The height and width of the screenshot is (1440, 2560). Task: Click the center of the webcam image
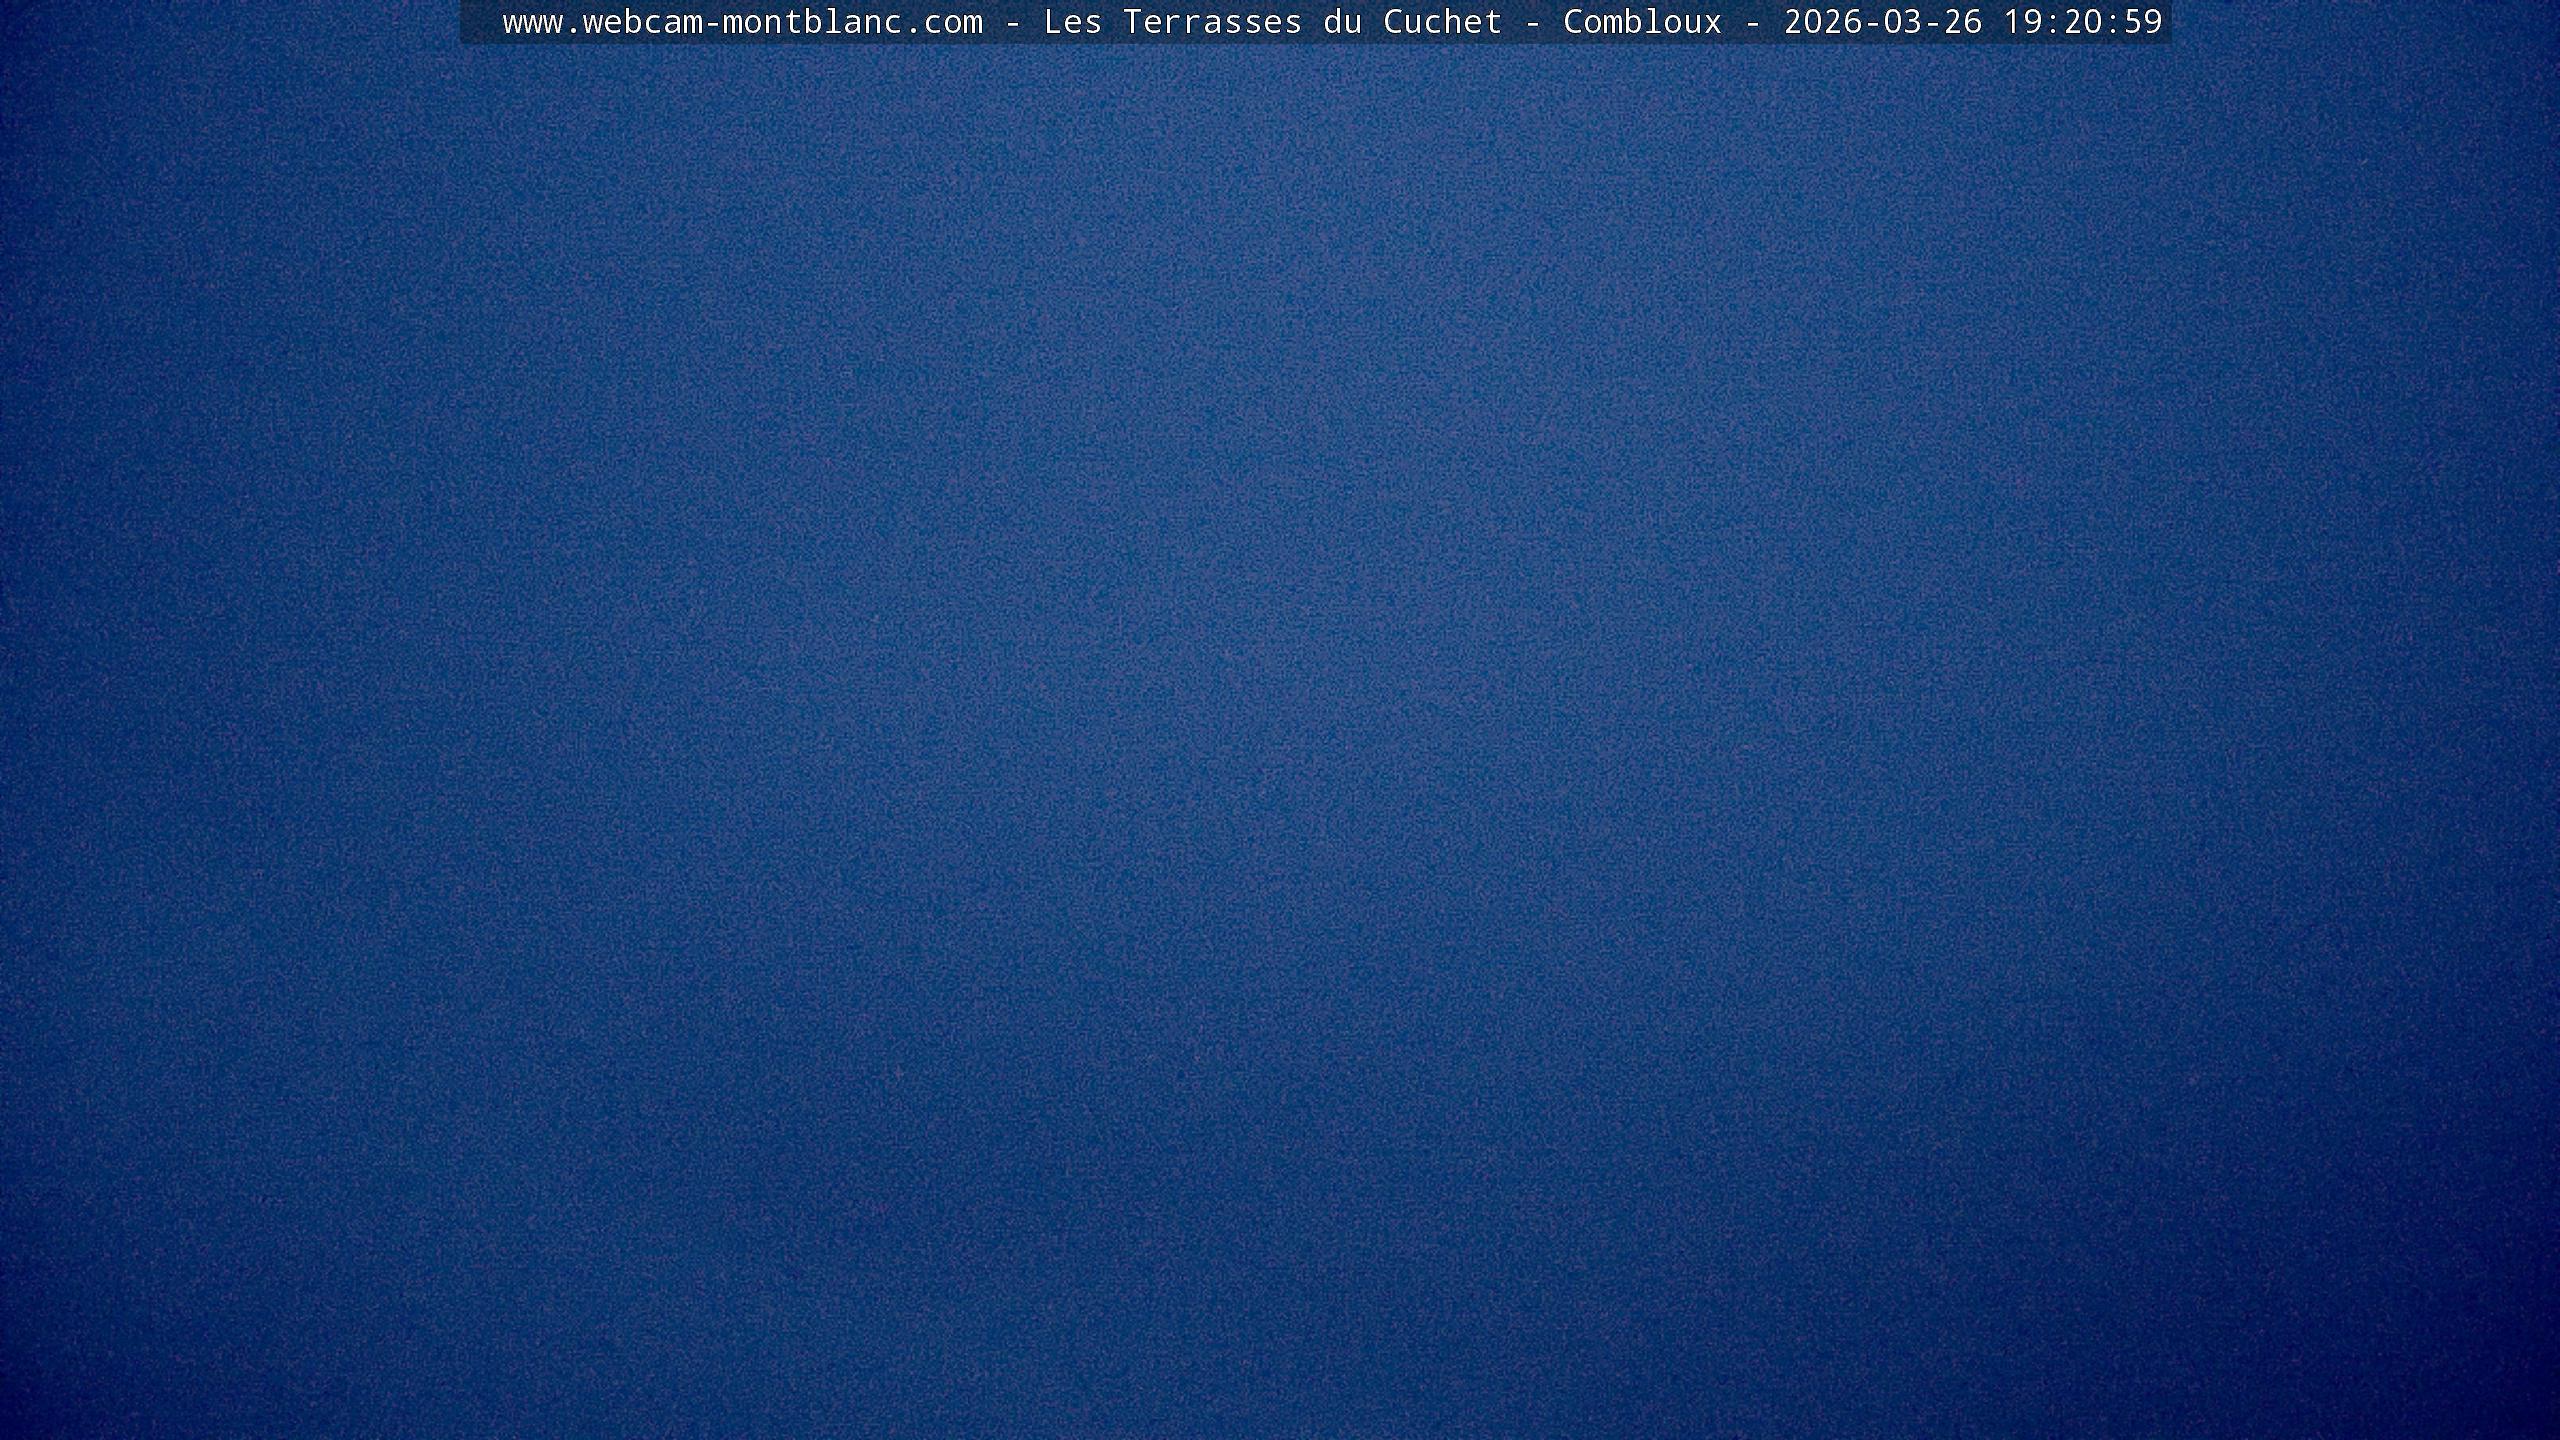point(1280,720)
